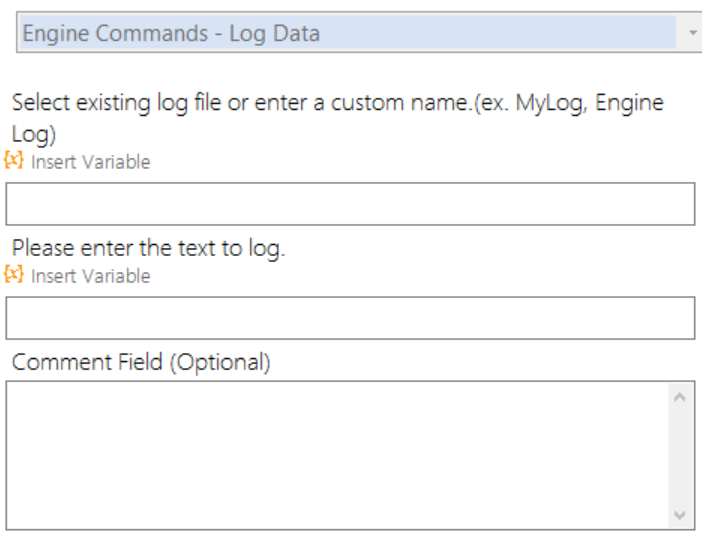This screenshot has width=702, height=548.
Task: Focus the text to log input box
Action: point(350,318)
